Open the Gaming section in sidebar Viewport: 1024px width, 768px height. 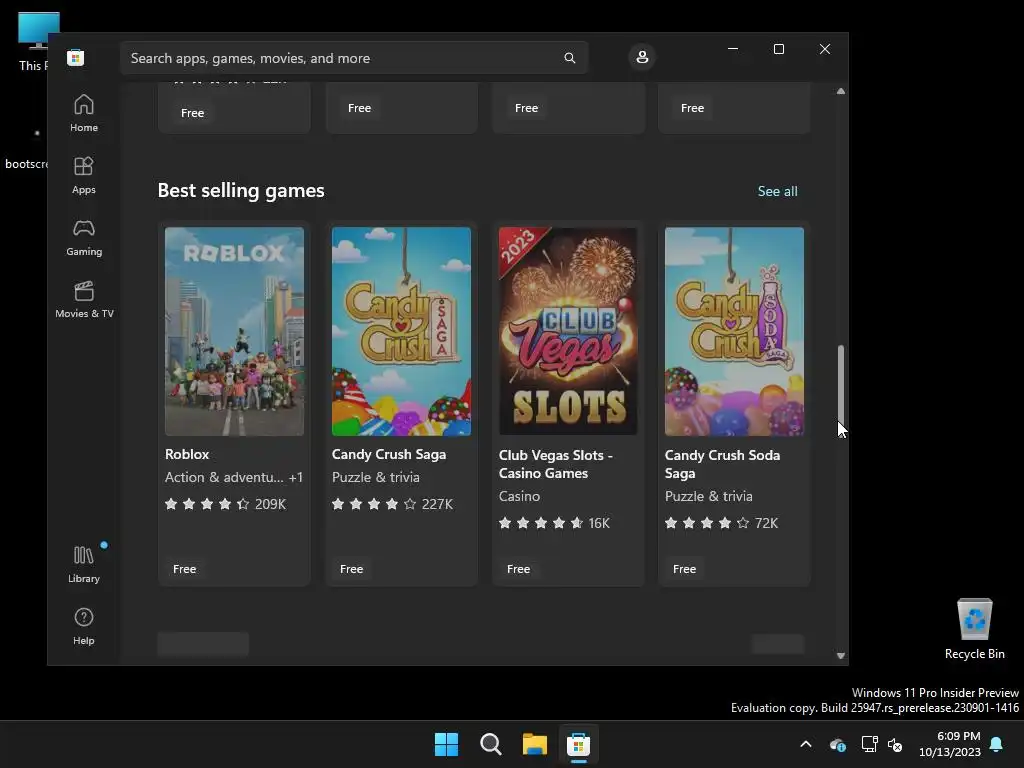coord(84,237)
